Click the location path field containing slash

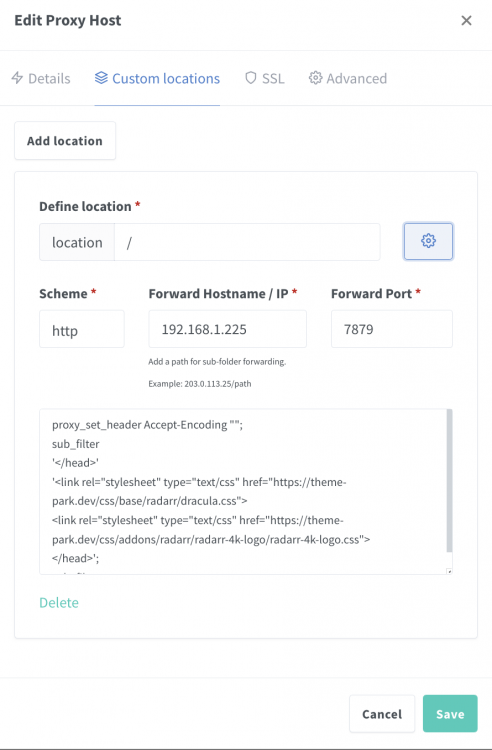click(x=247, y=242)
